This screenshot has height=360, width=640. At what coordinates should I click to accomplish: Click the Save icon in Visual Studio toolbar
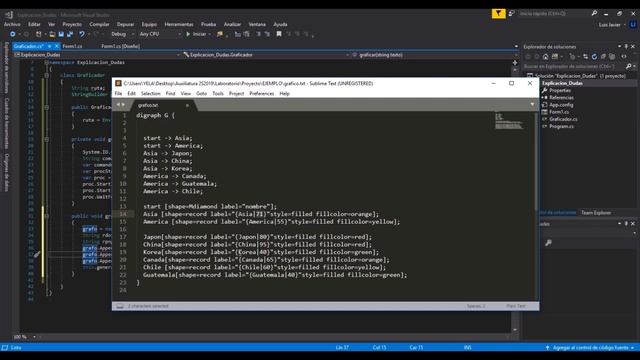tap(61, 34)
